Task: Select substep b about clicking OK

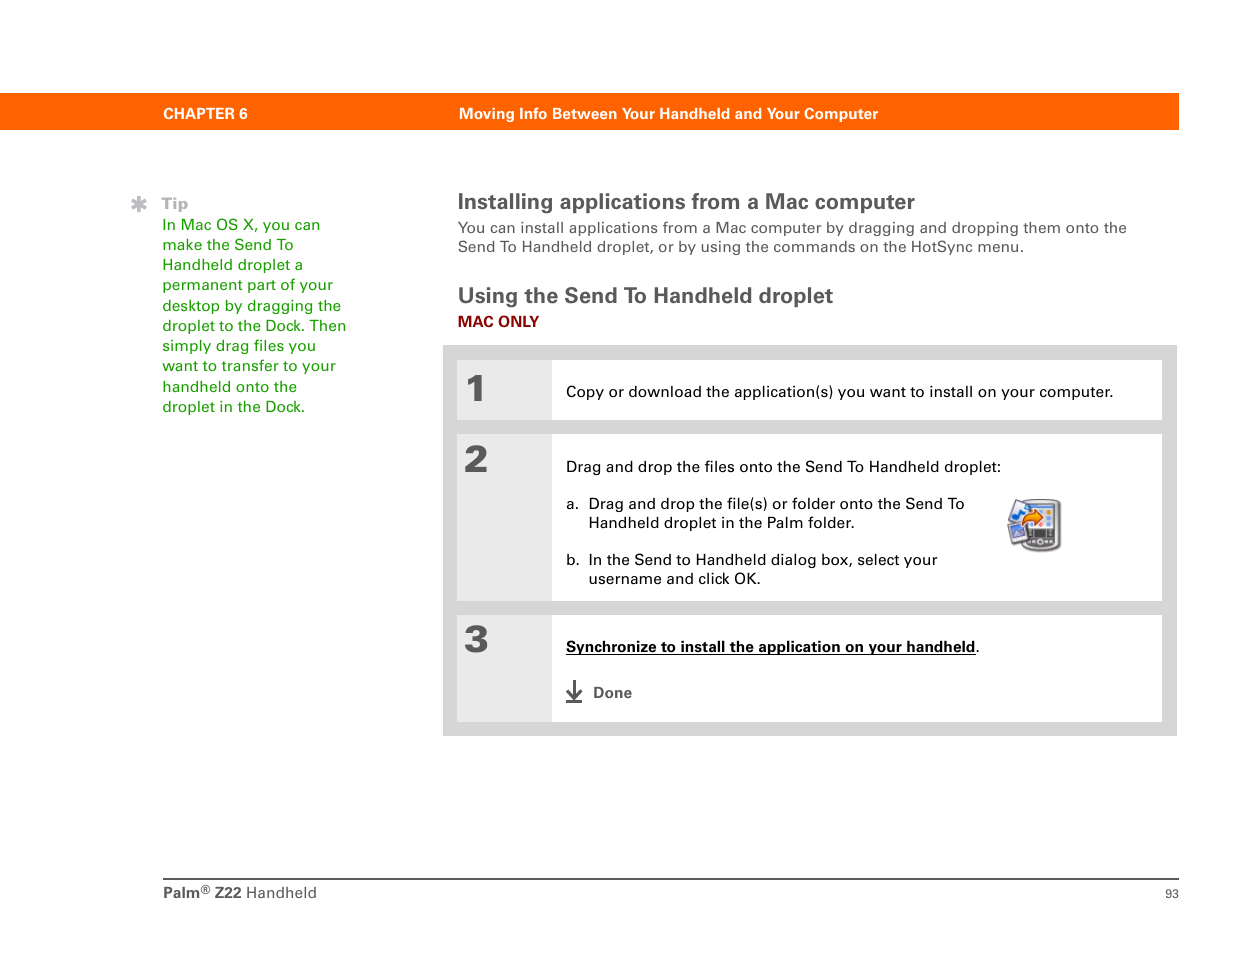Action: click(752, 569)
